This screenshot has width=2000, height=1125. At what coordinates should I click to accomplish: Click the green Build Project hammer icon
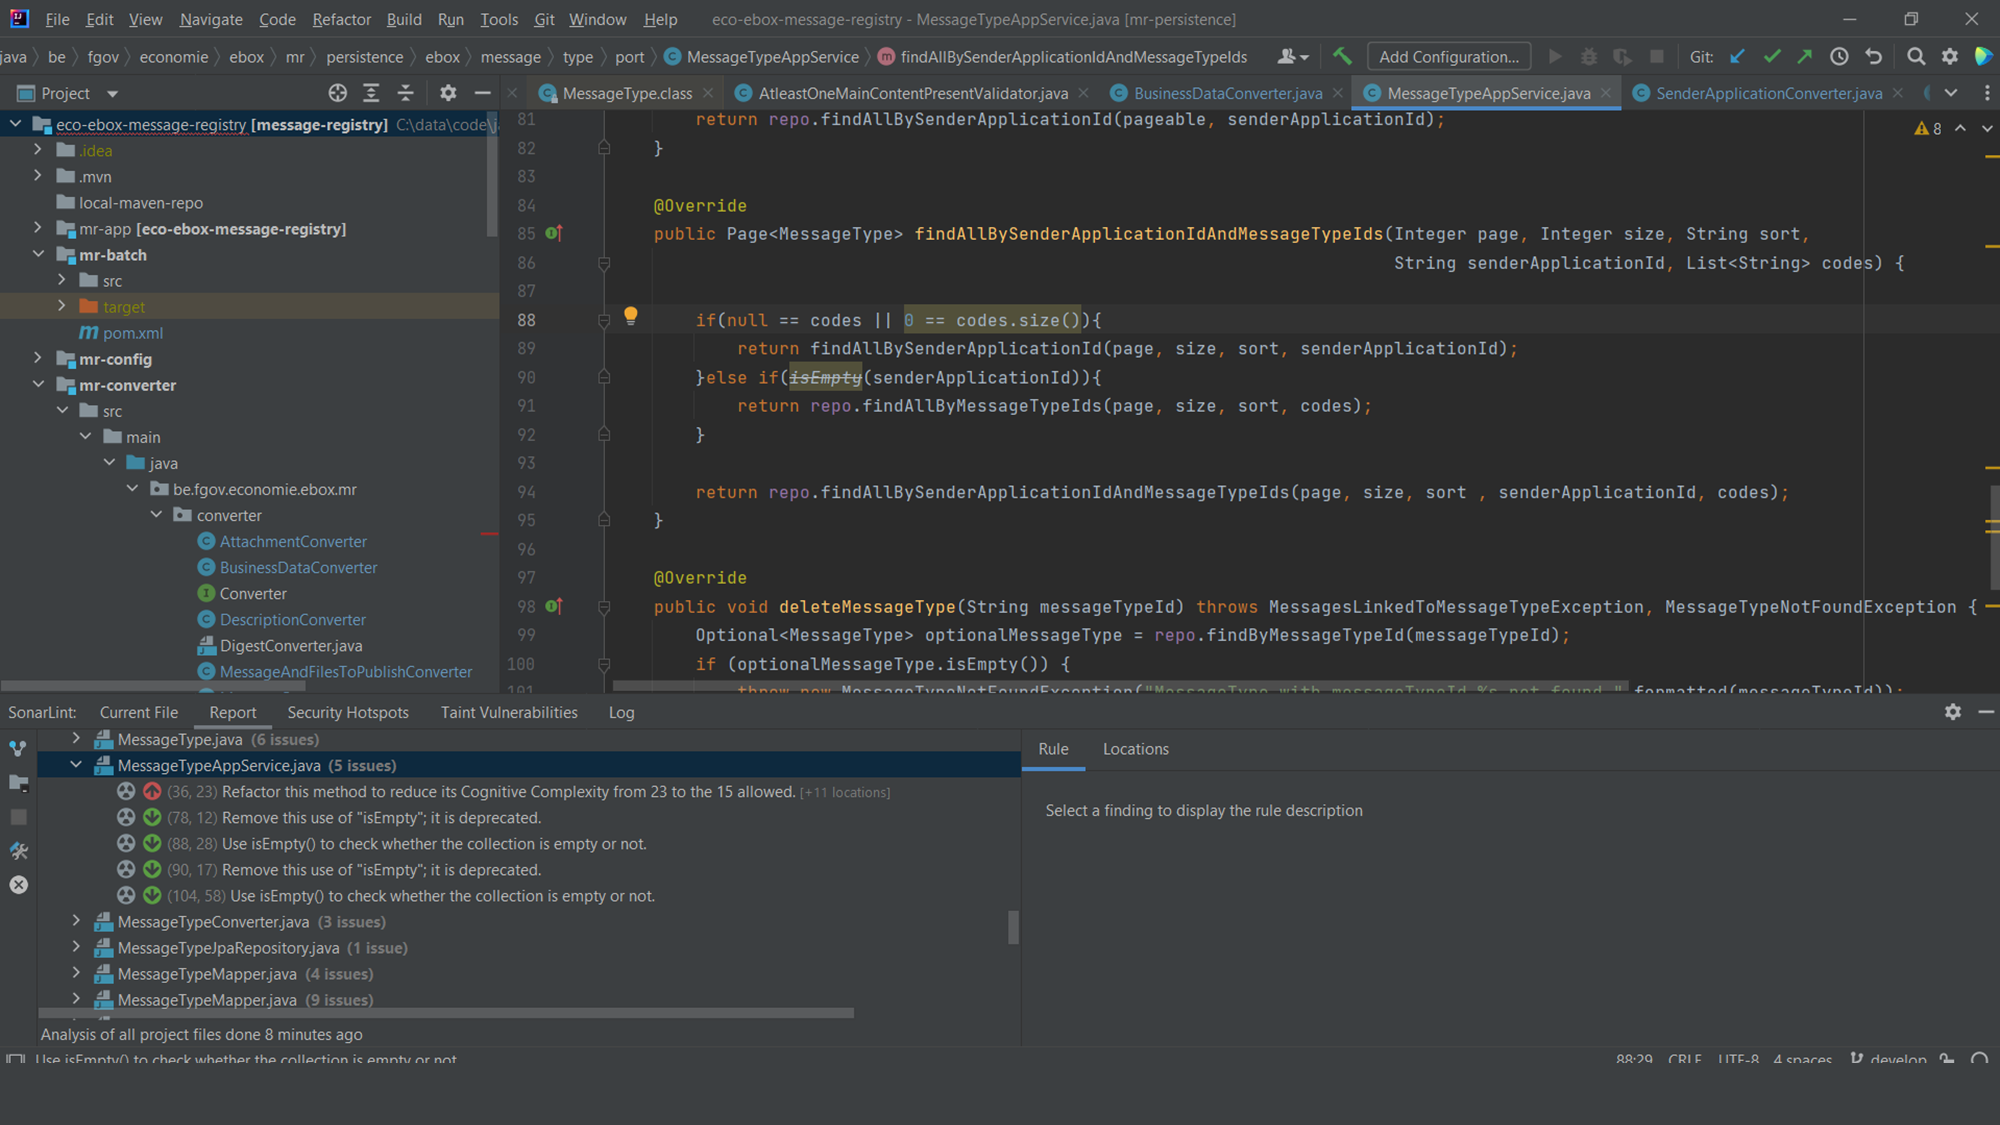(1341, 57)
